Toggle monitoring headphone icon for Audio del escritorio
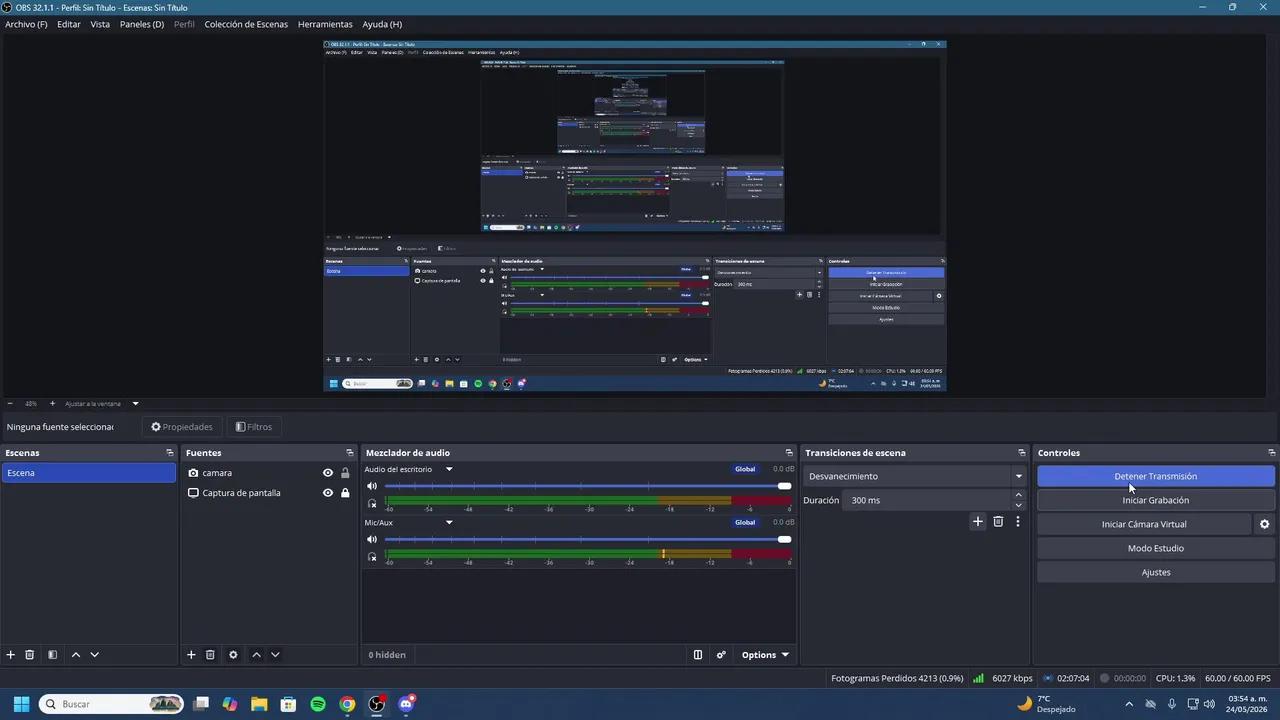 point(372,503)
